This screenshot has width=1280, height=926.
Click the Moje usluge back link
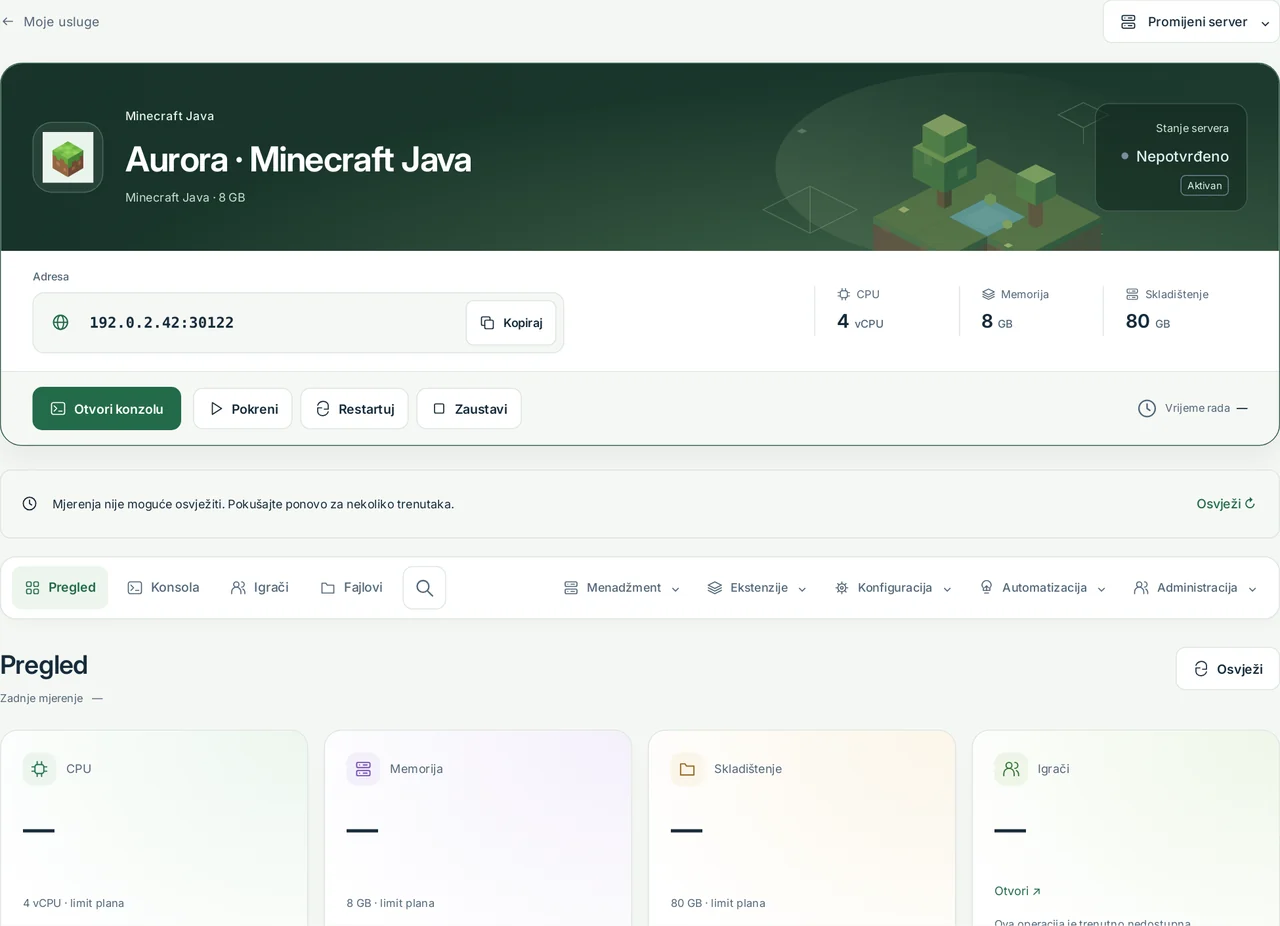click(x=50, y=21)
